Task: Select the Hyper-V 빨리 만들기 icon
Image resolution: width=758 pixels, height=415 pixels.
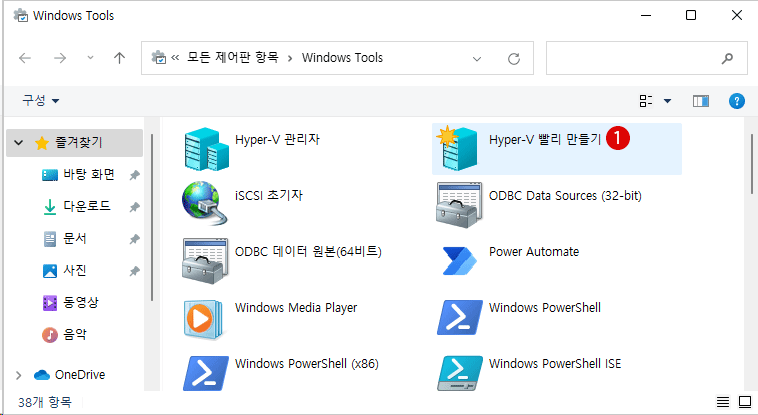Action: point(457,148)
